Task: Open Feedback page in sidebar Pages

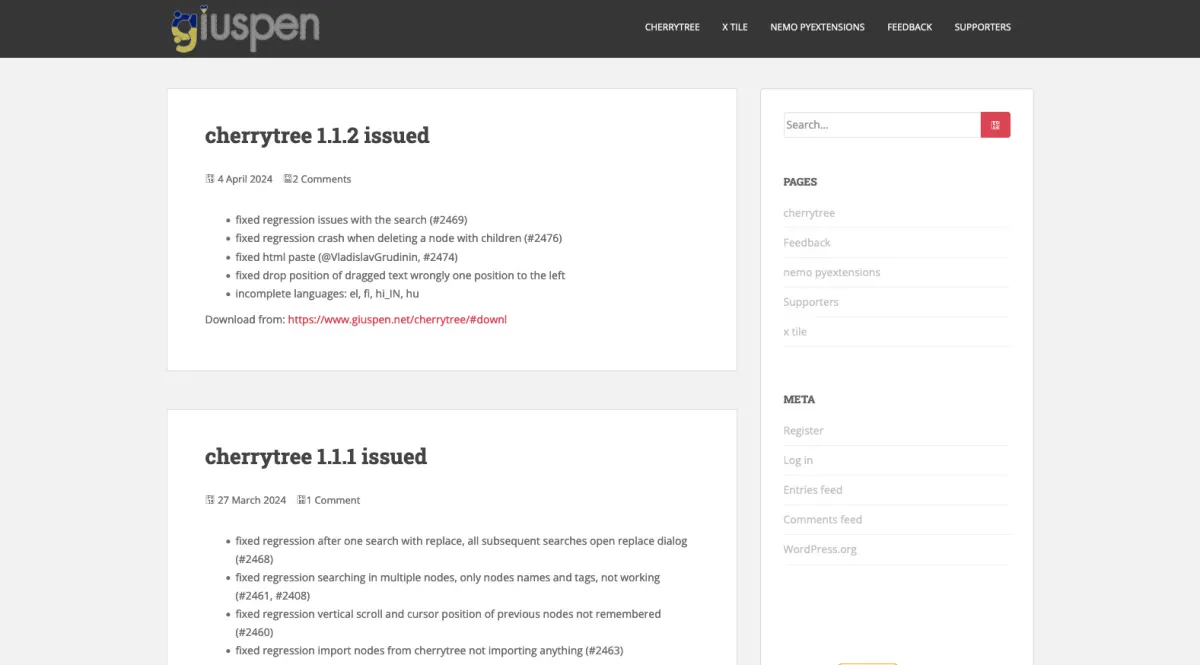Action: tap(807, 243)
